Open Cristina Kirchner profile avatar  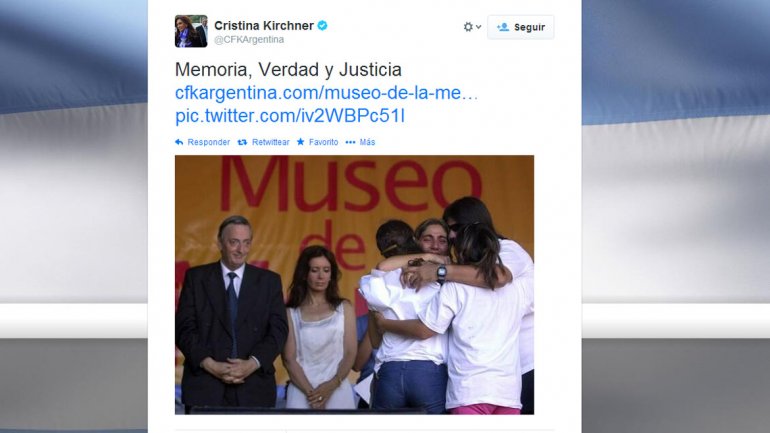[x=191, y=31]
